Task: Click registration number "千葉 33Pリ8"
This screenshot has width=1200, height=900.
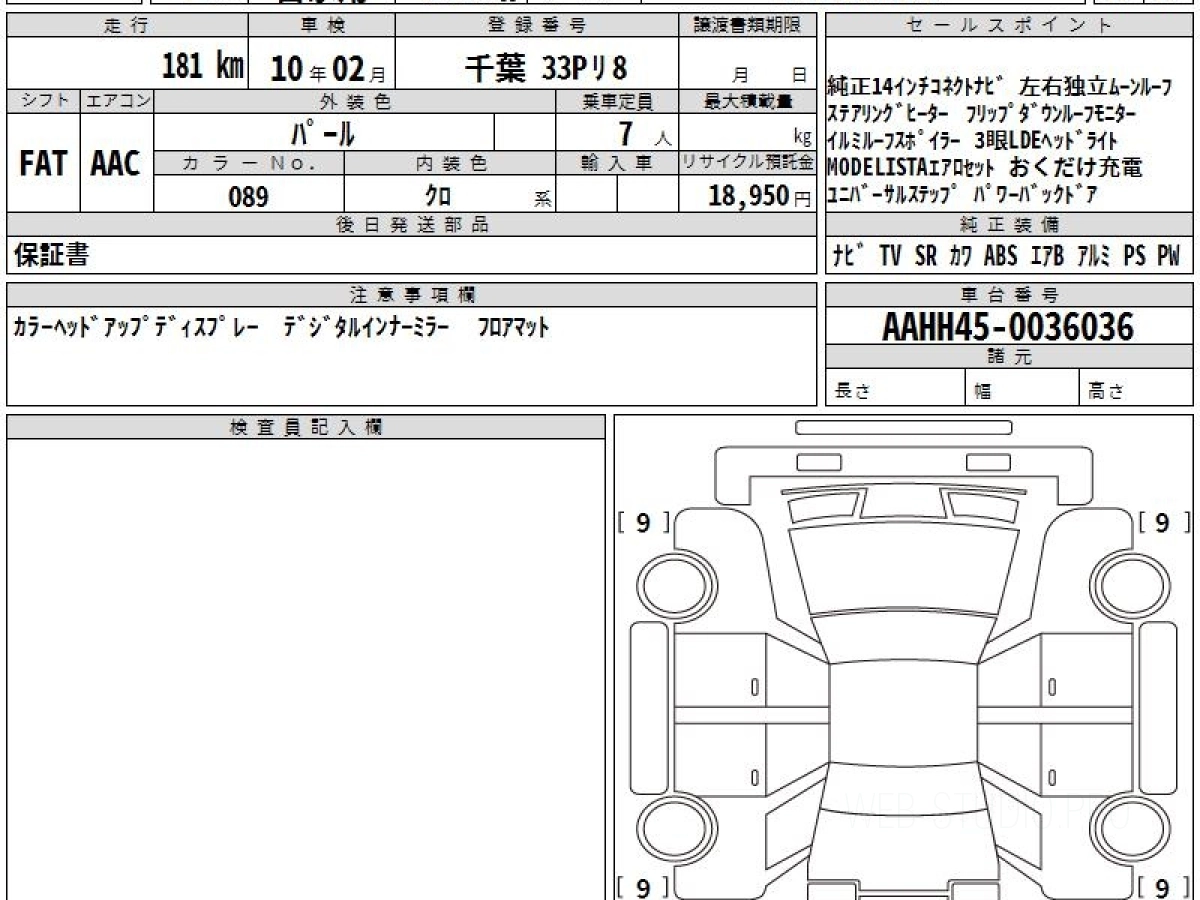Action: (x=546, y=67)
